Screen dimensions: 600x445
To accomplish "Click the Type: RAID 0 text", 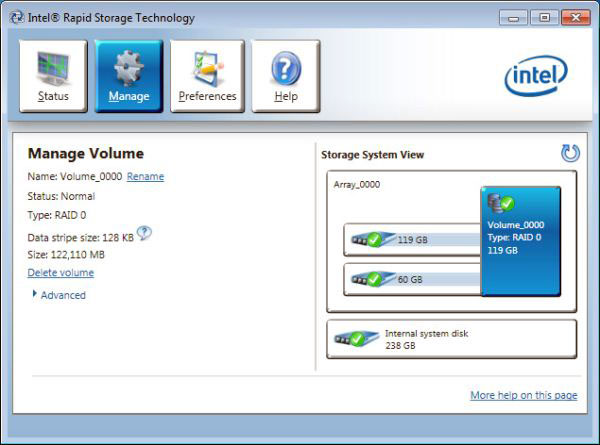I will click(57, 215).
